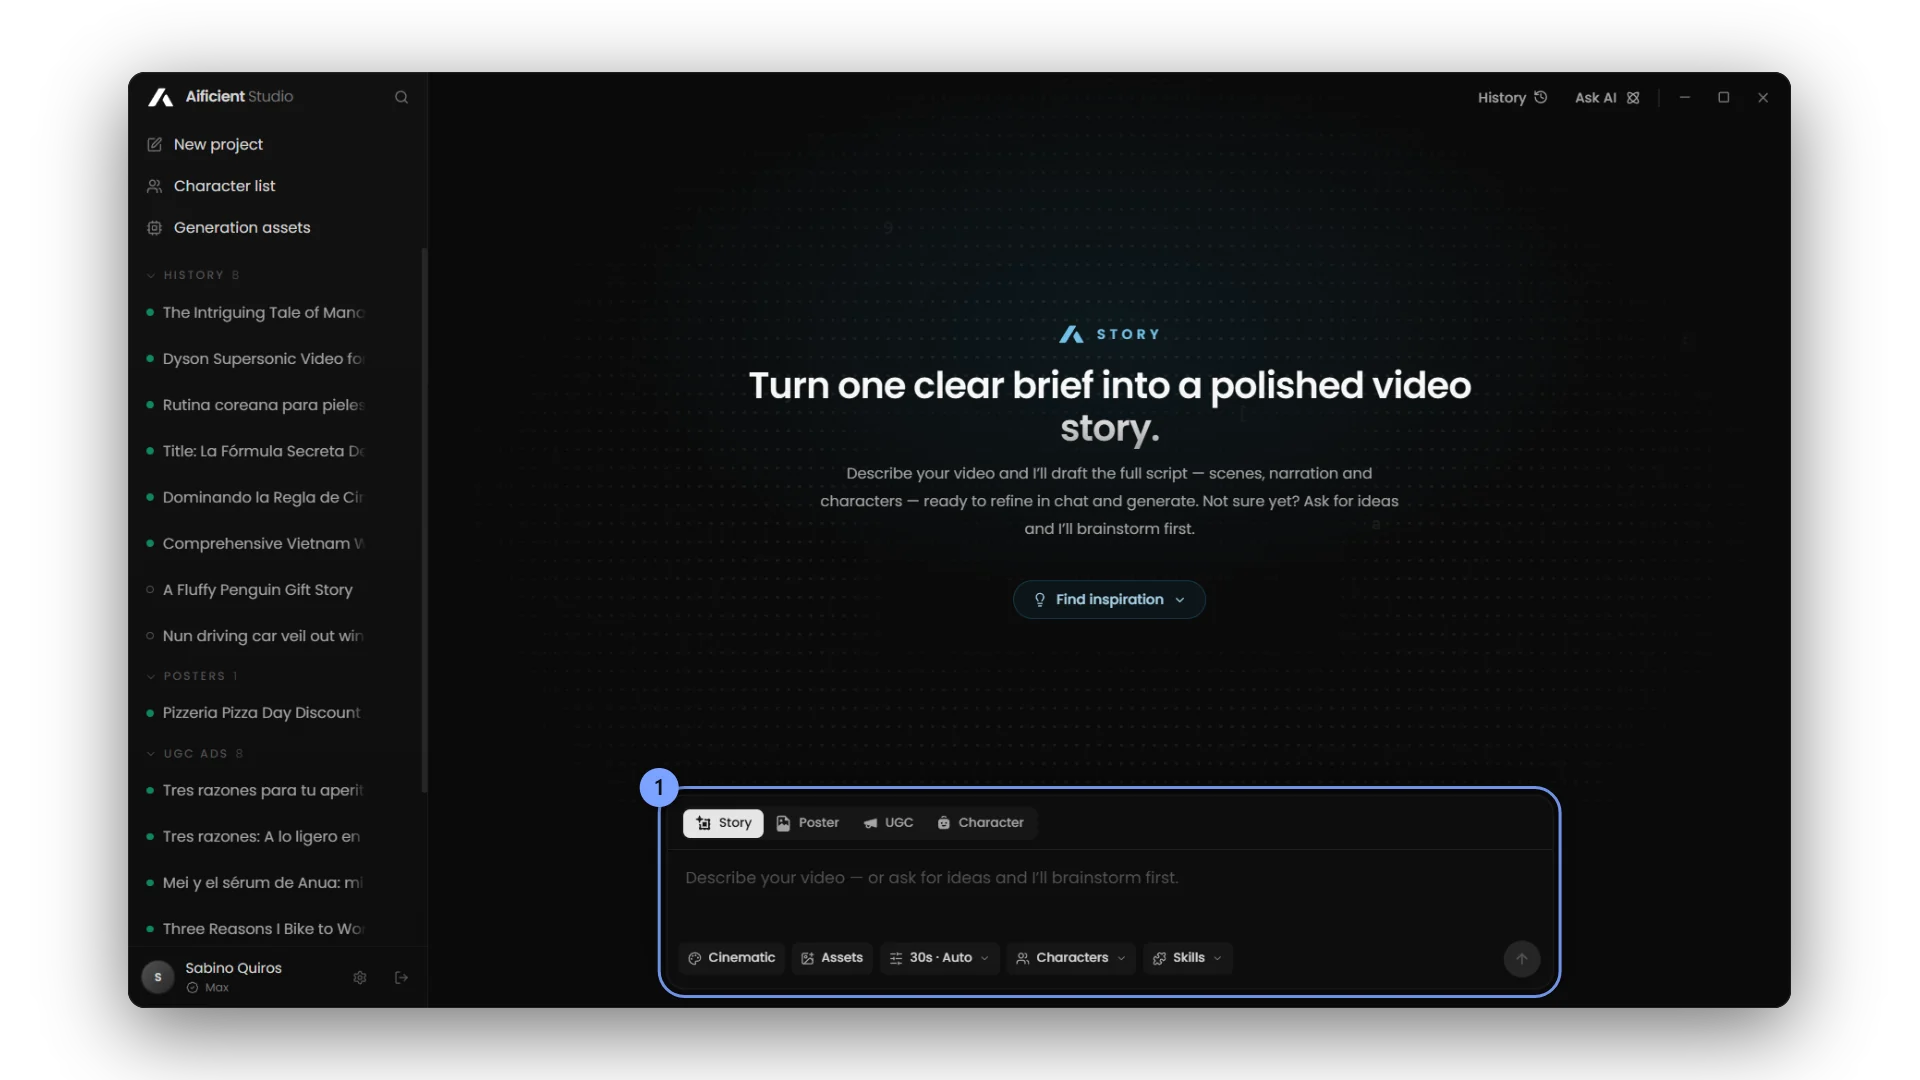Open the Ask AI panel

(1607, 97)
